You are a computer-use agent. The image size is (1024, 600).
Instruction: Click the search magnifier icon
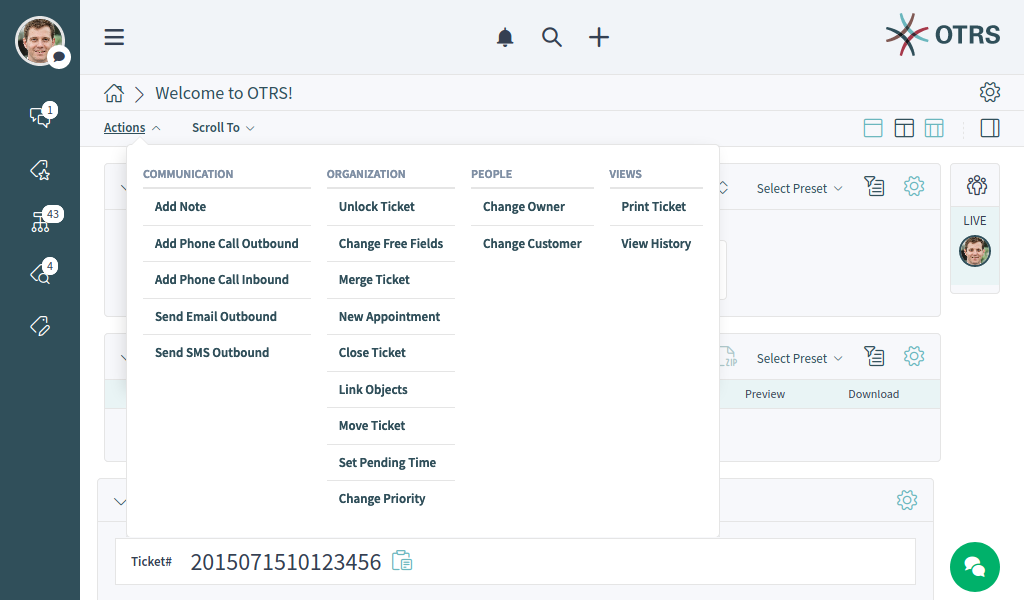tap(552, 37)
